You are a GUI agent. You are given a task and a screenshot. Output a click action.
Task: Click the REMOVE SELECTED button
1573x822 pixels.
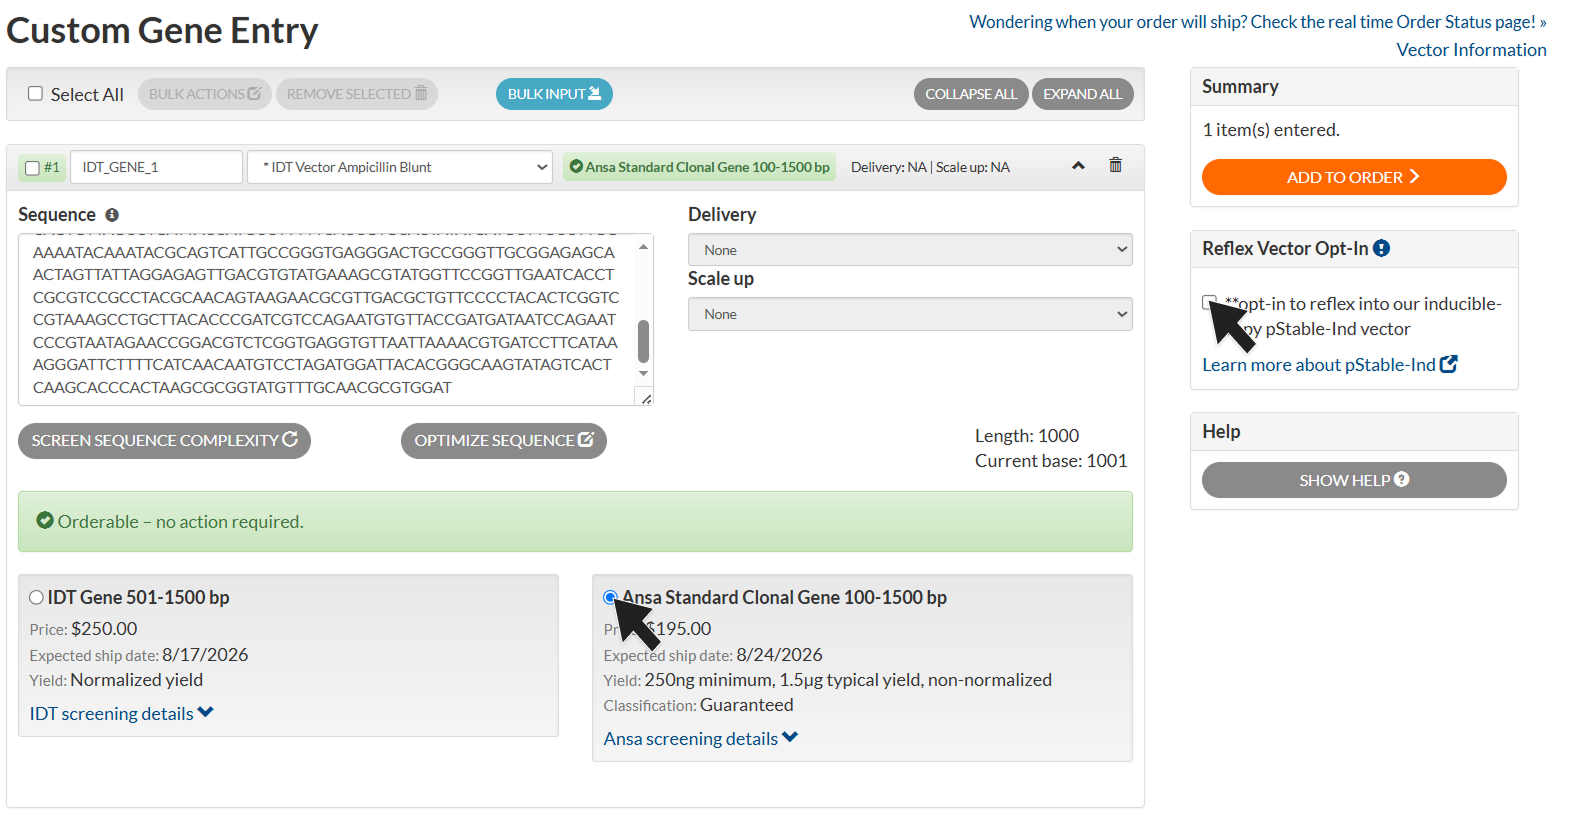[357, 94]
